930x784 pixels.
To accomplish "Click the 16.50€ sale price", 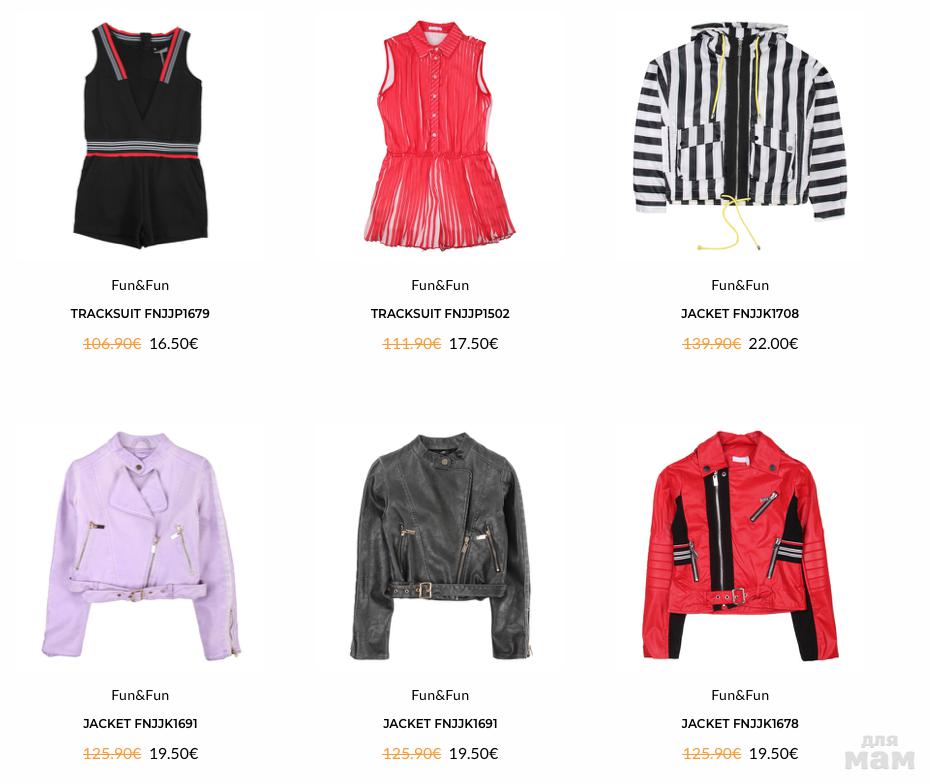I will [x=174, y=343].
